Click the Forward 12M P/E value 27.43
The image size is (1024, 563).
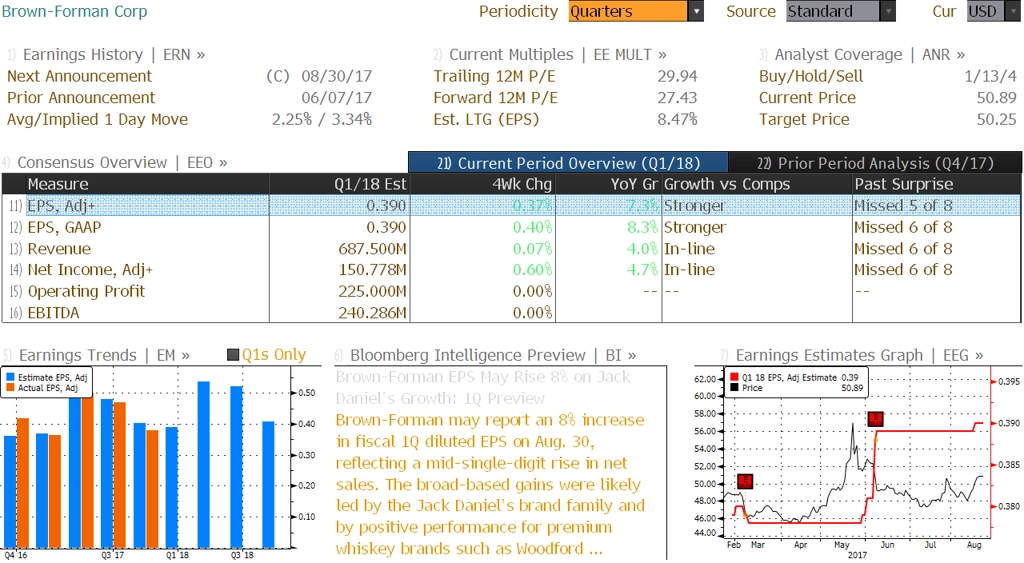point(677,98)
